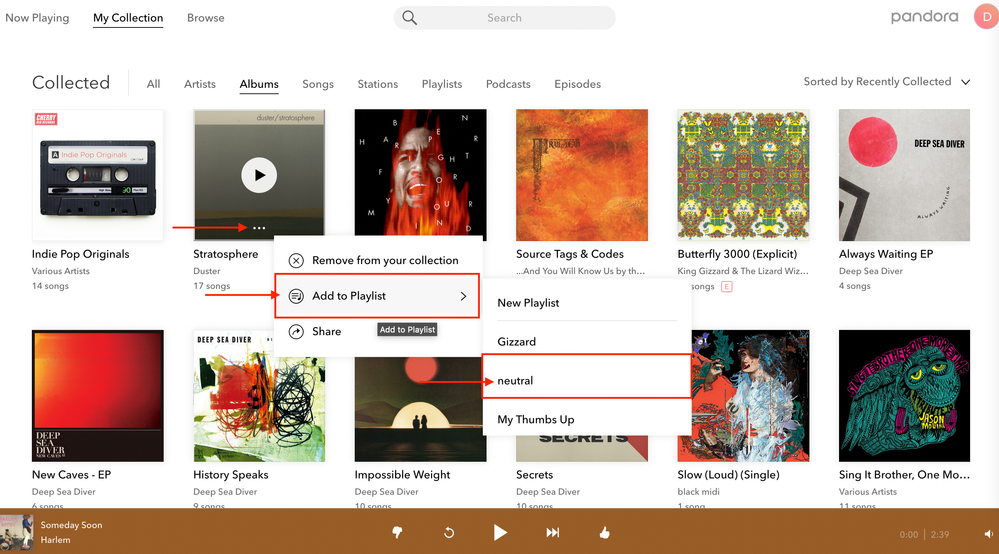Choose Share from the context menu
999x554 pixels.
pos(326,331)
